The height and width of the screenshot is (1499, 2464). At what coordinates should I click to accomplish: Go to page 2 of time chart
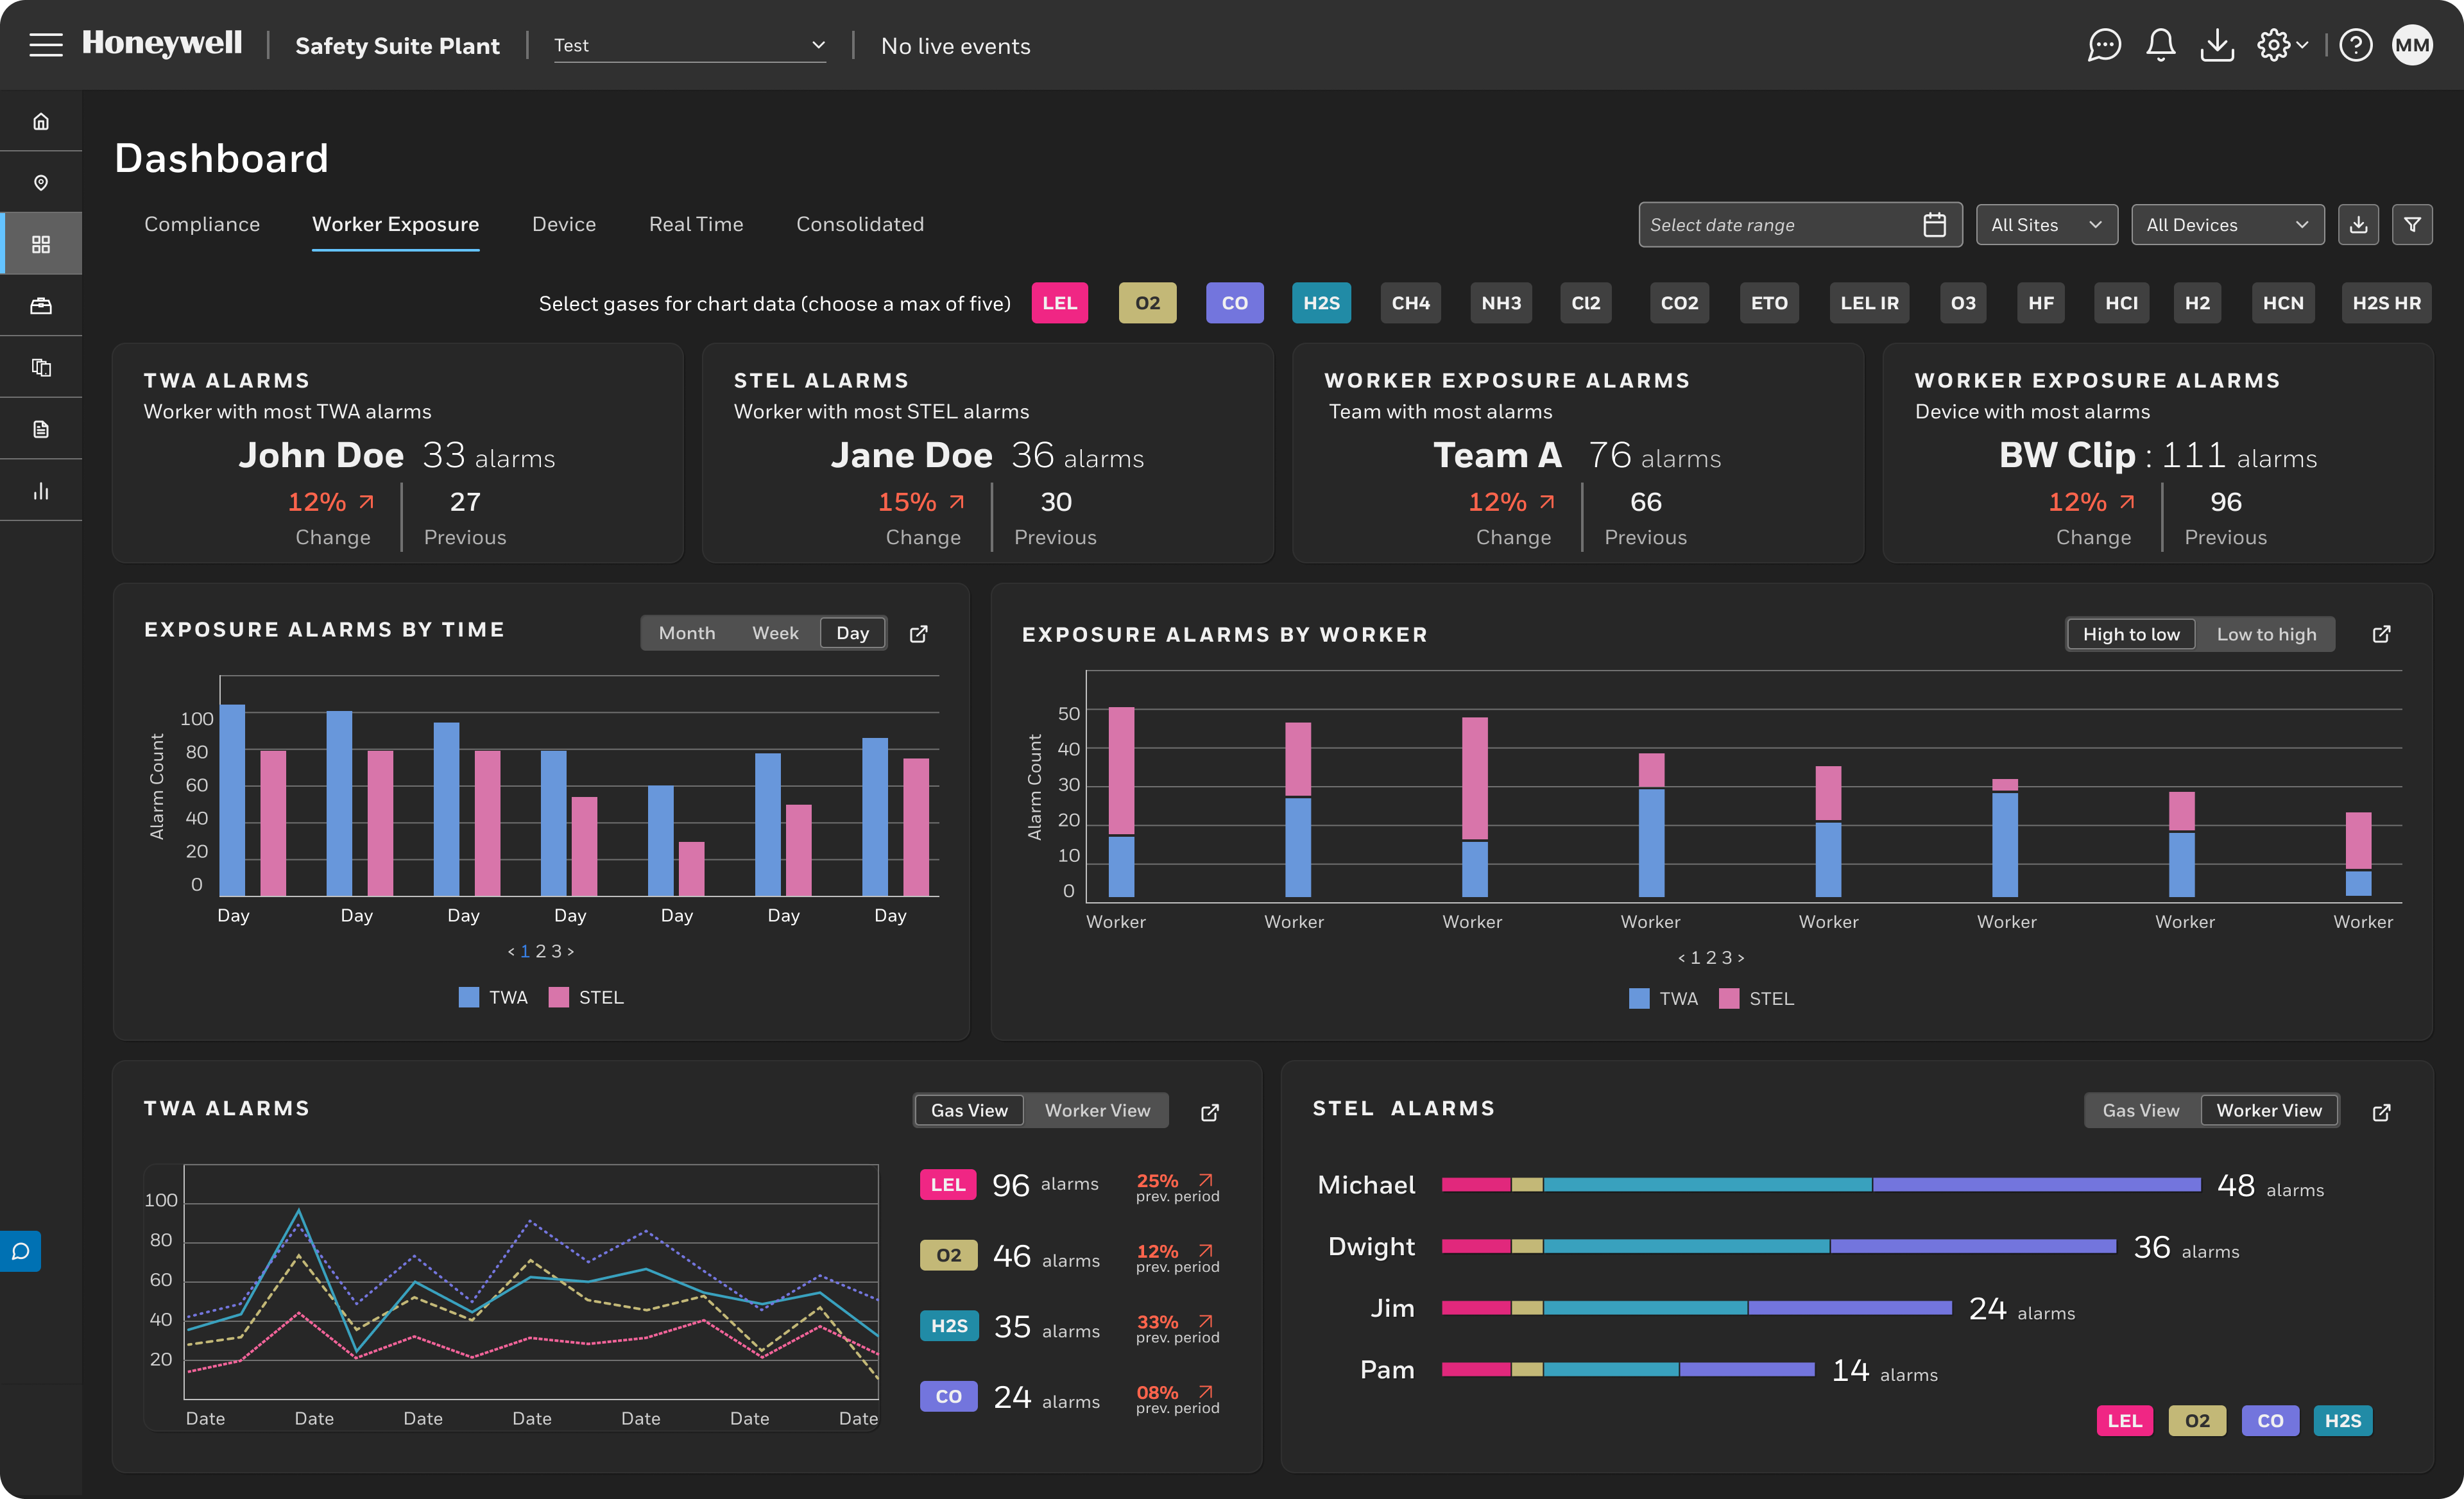click(x=541, y=951)
